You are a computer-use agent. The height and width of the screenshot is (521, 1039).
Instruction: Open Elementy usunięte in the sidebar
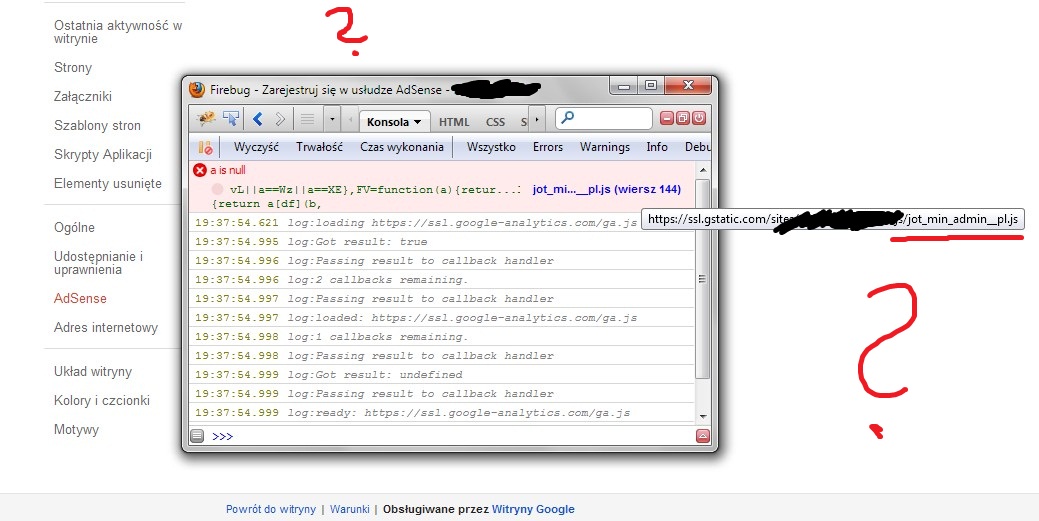pyautogui.click(x=107, y=184)
